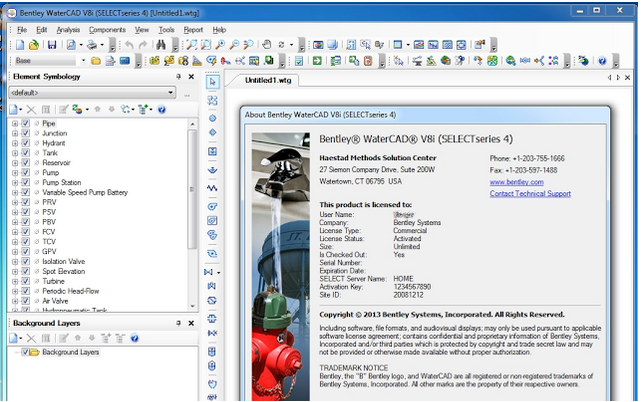
Task: Click the Print icon in main toolbar
Action: [92, 45]
